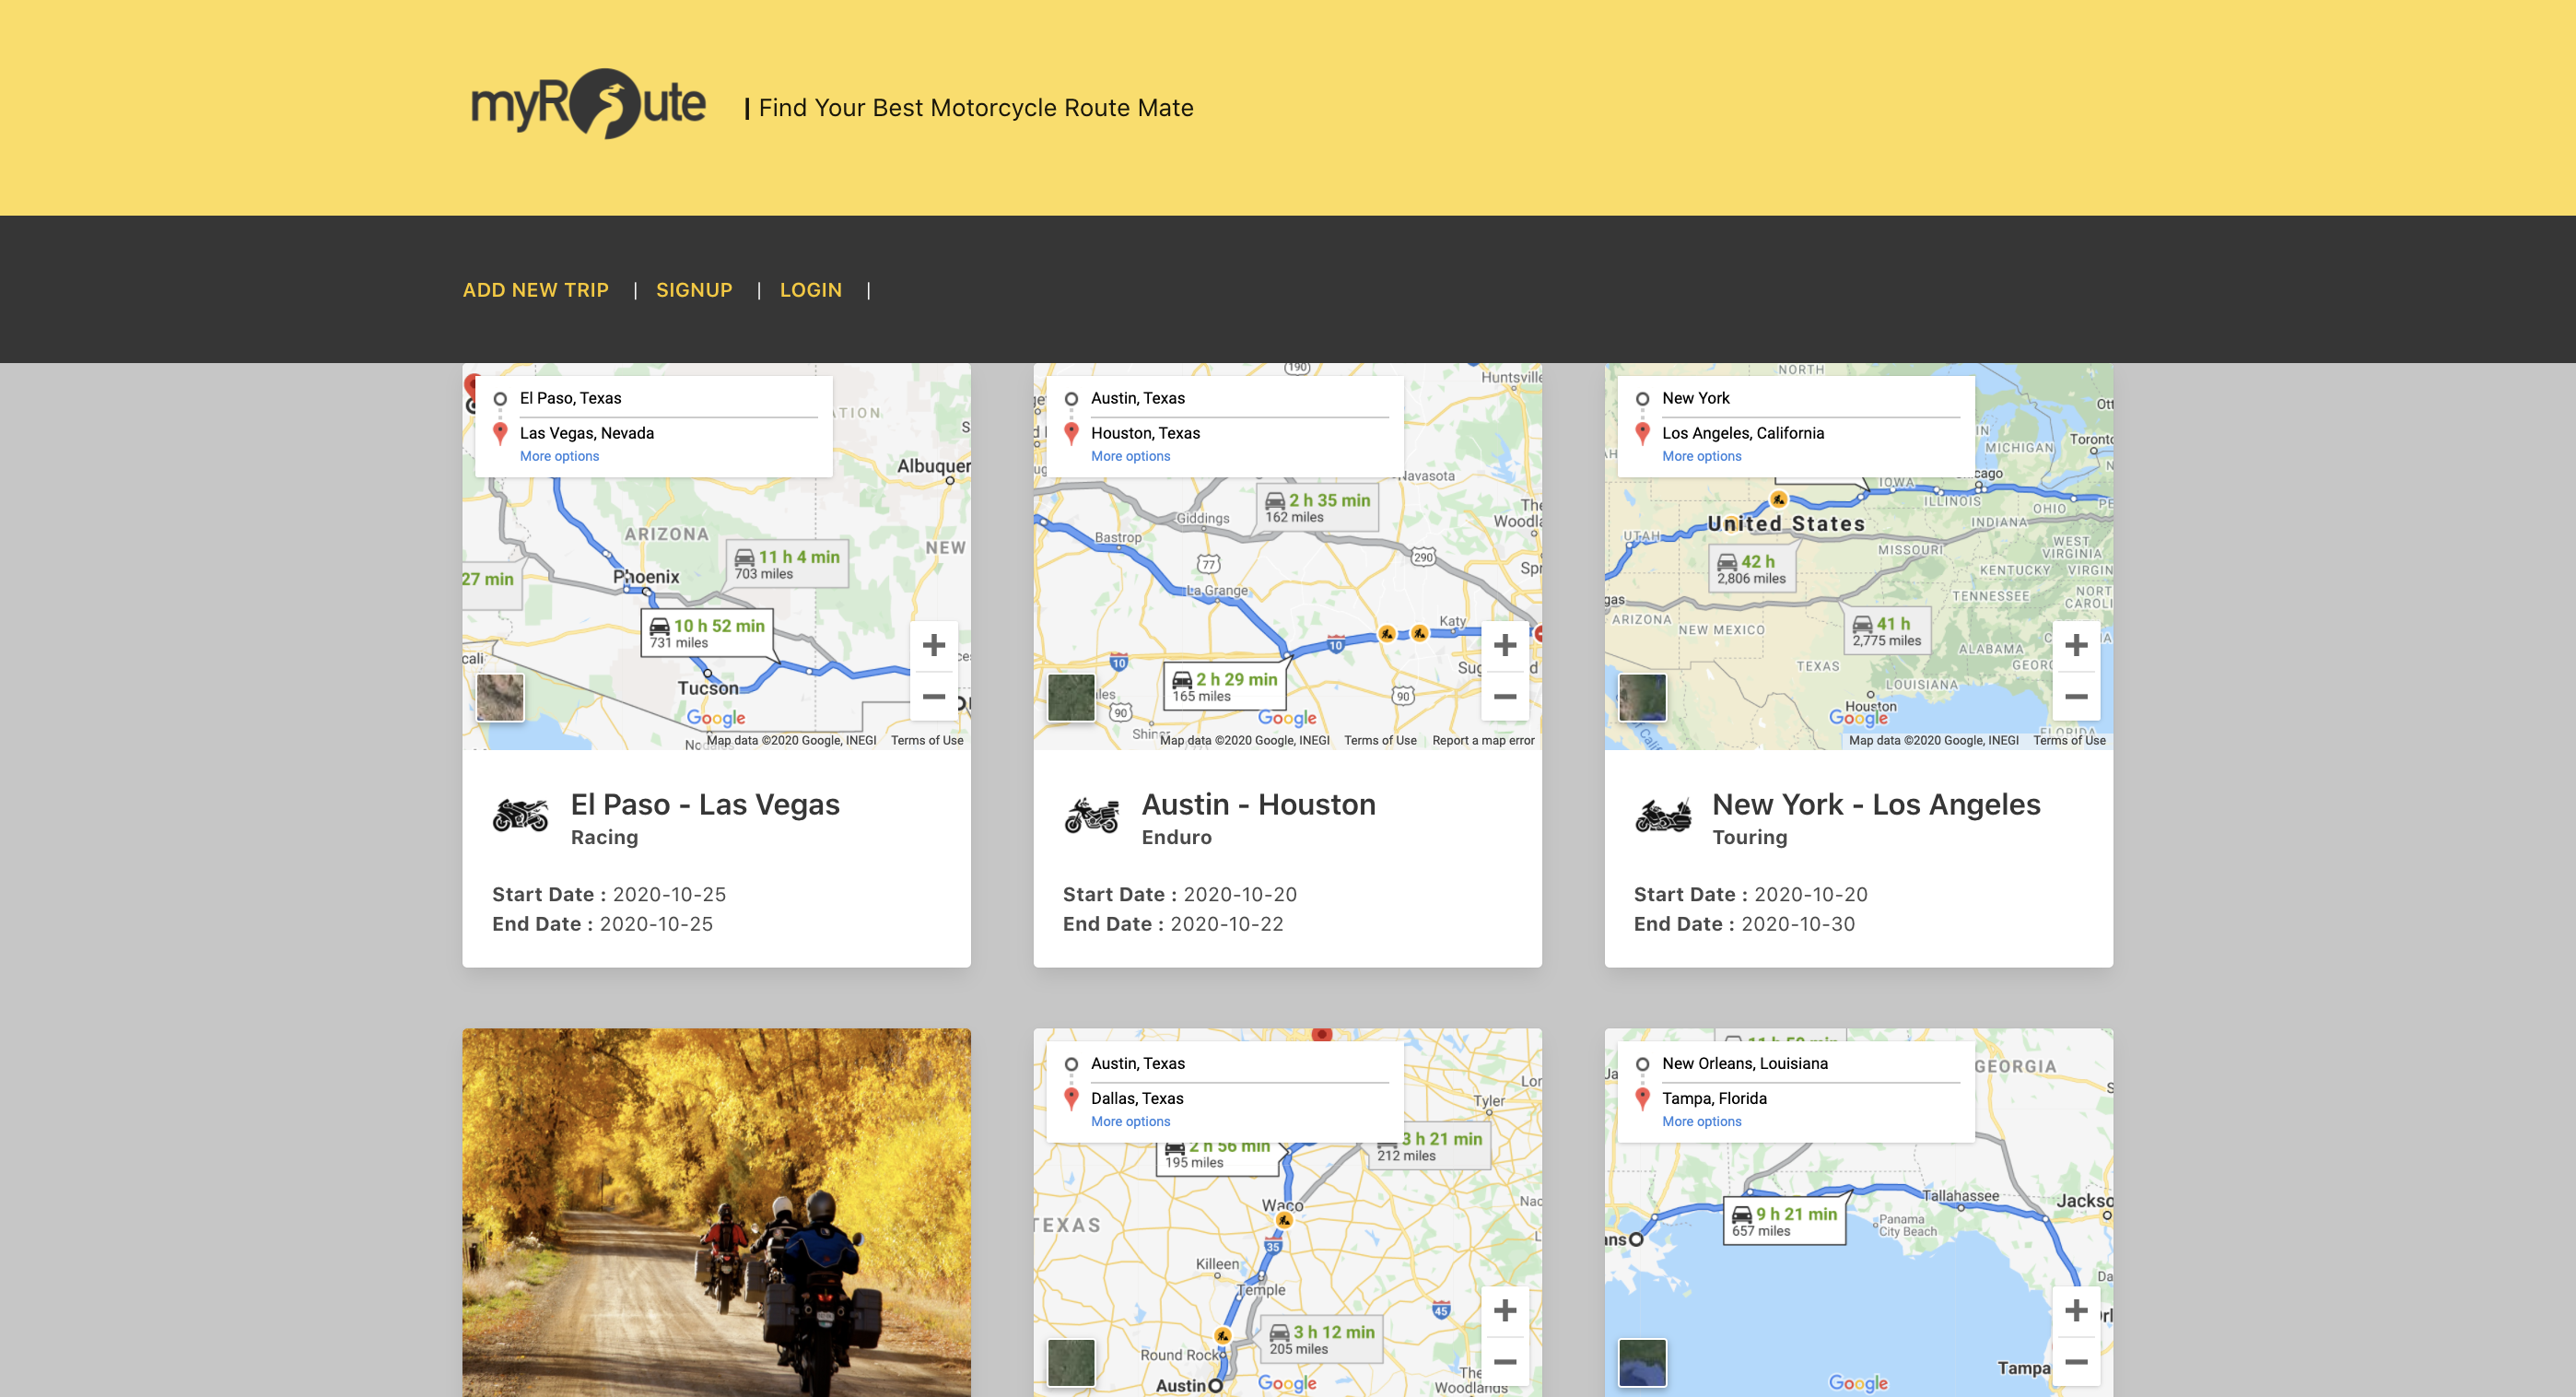Click the enduro motorcycle icon for Austin trip
Screen dimensions: 2576x1397
pos(1091,815)
